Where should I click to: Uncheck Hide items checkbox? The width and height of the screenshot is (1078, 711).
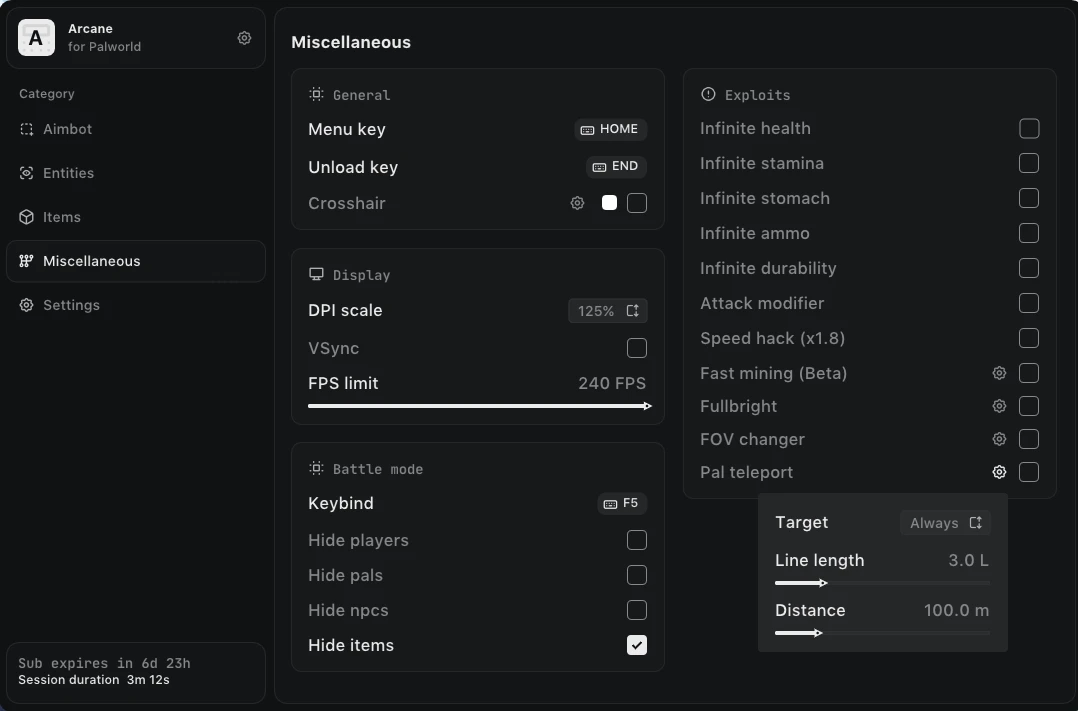(637, 645)
